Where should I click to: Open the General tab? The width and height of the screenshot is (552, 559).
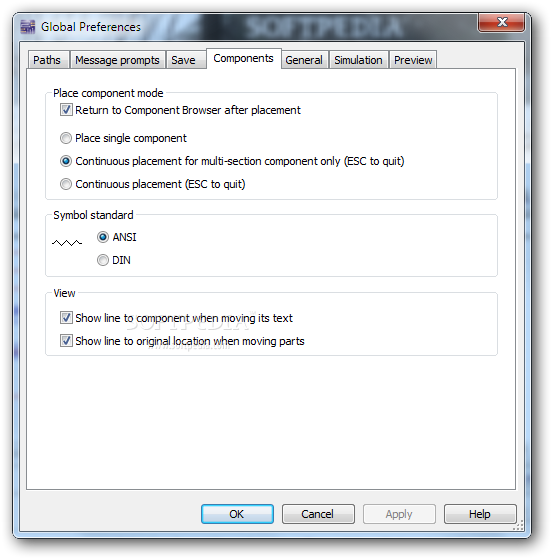click(x=304, y=60)
